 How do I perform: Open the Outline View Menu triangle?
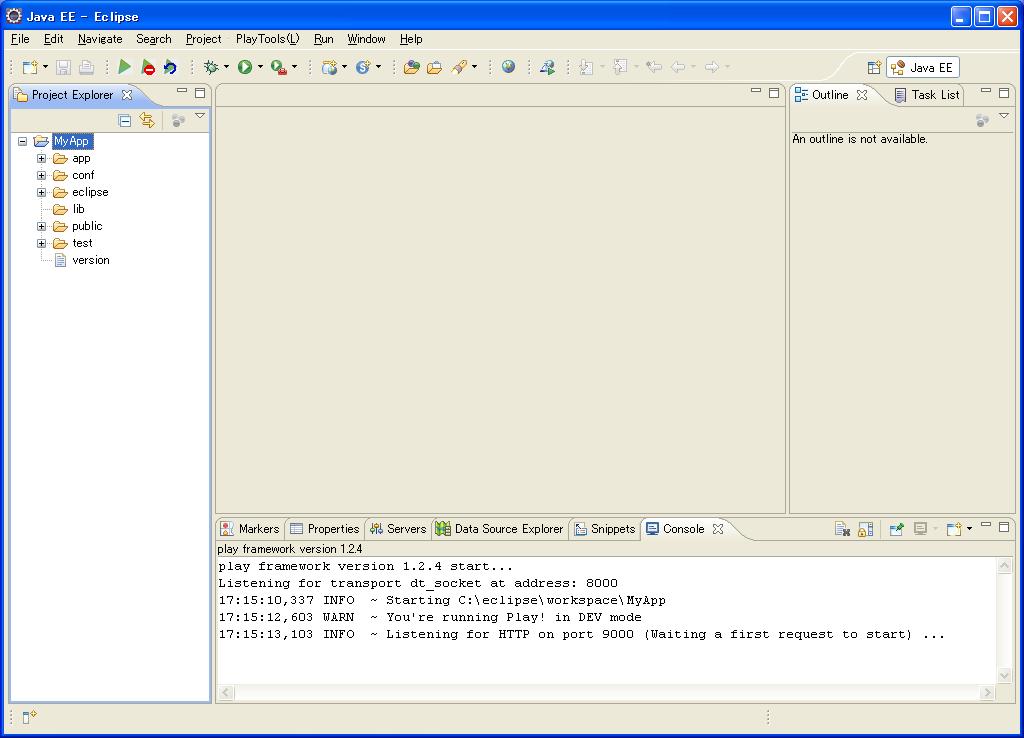(x=1004, y=116)
